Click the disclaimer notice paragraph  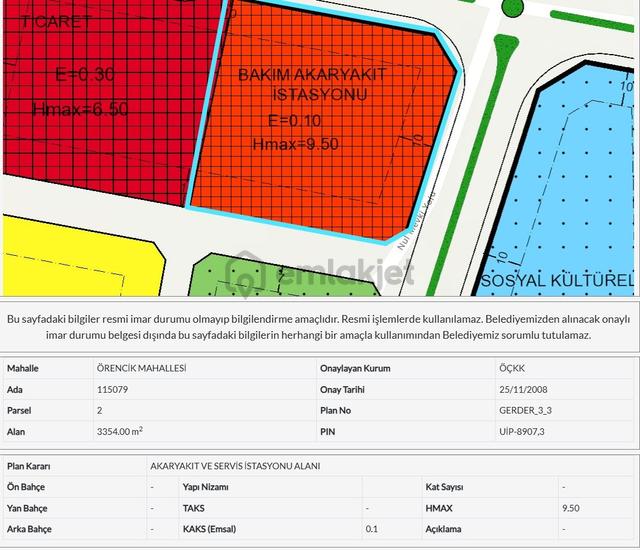coord(318,327)
